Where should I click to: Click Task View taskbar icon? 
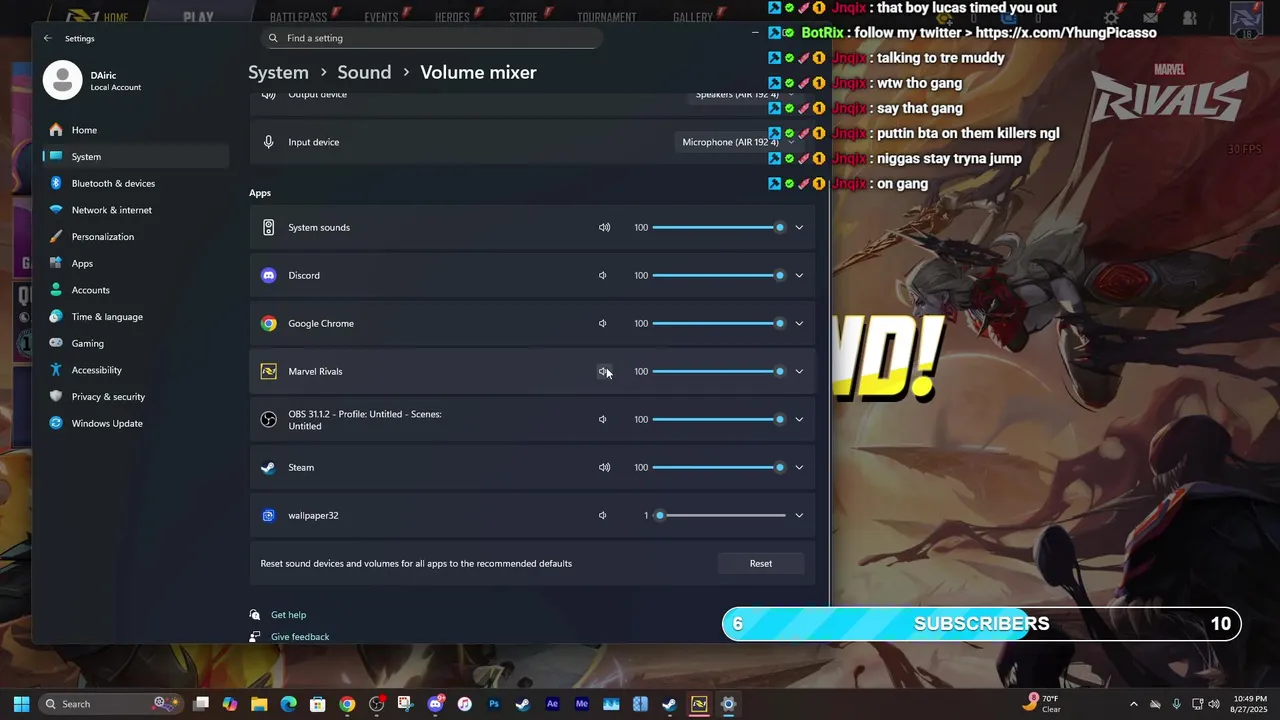(201, 704)
